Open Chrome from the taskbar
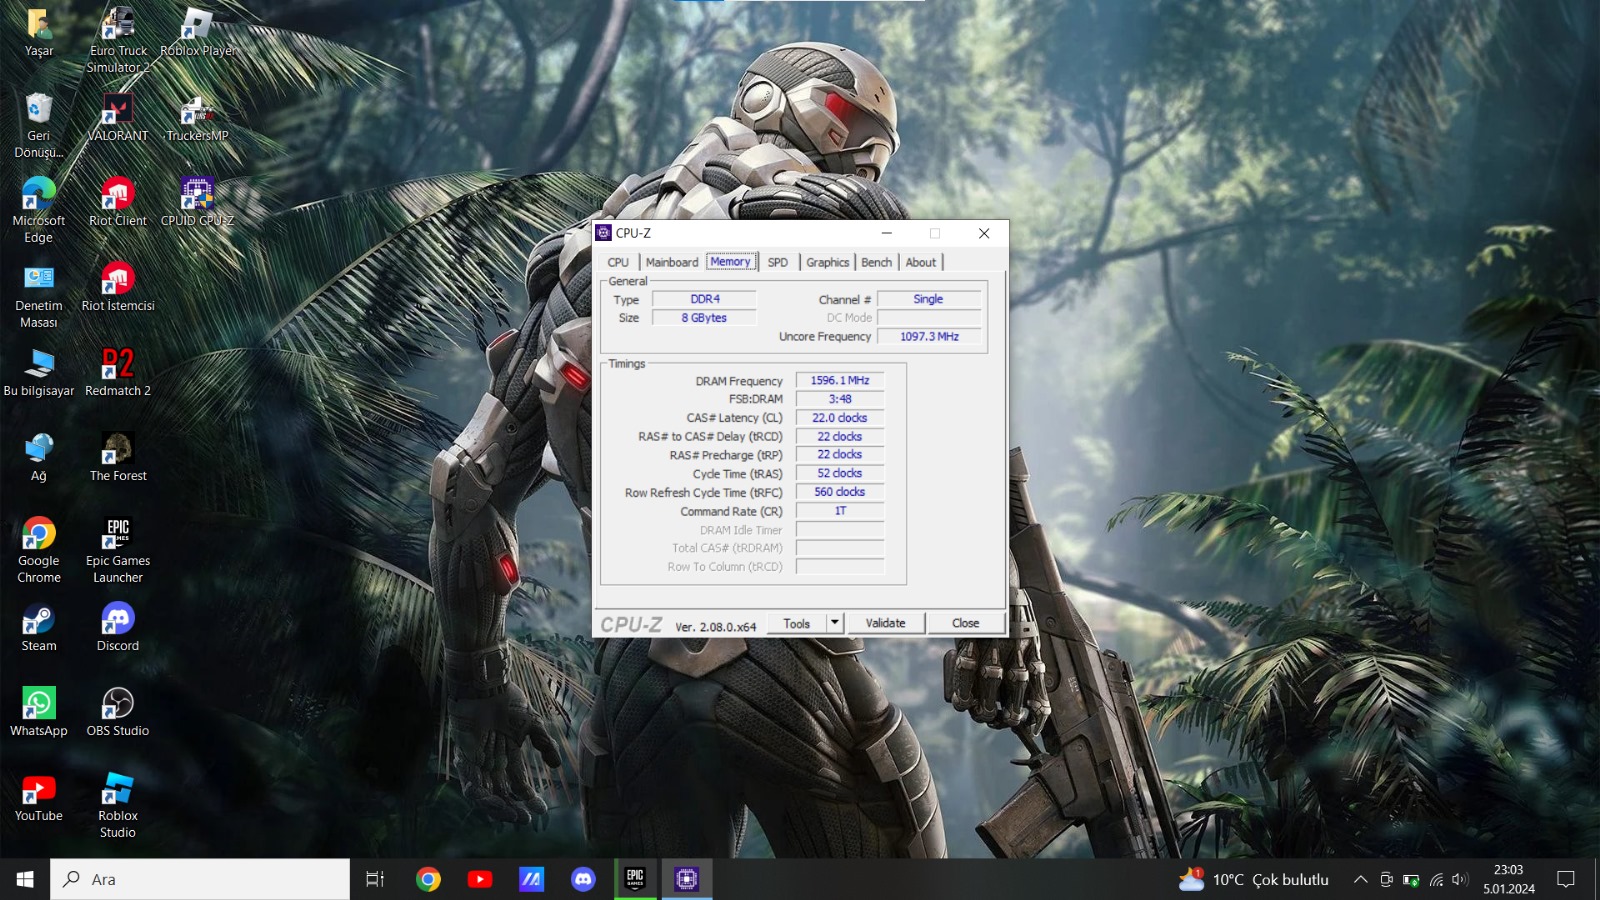 point(428,879)
